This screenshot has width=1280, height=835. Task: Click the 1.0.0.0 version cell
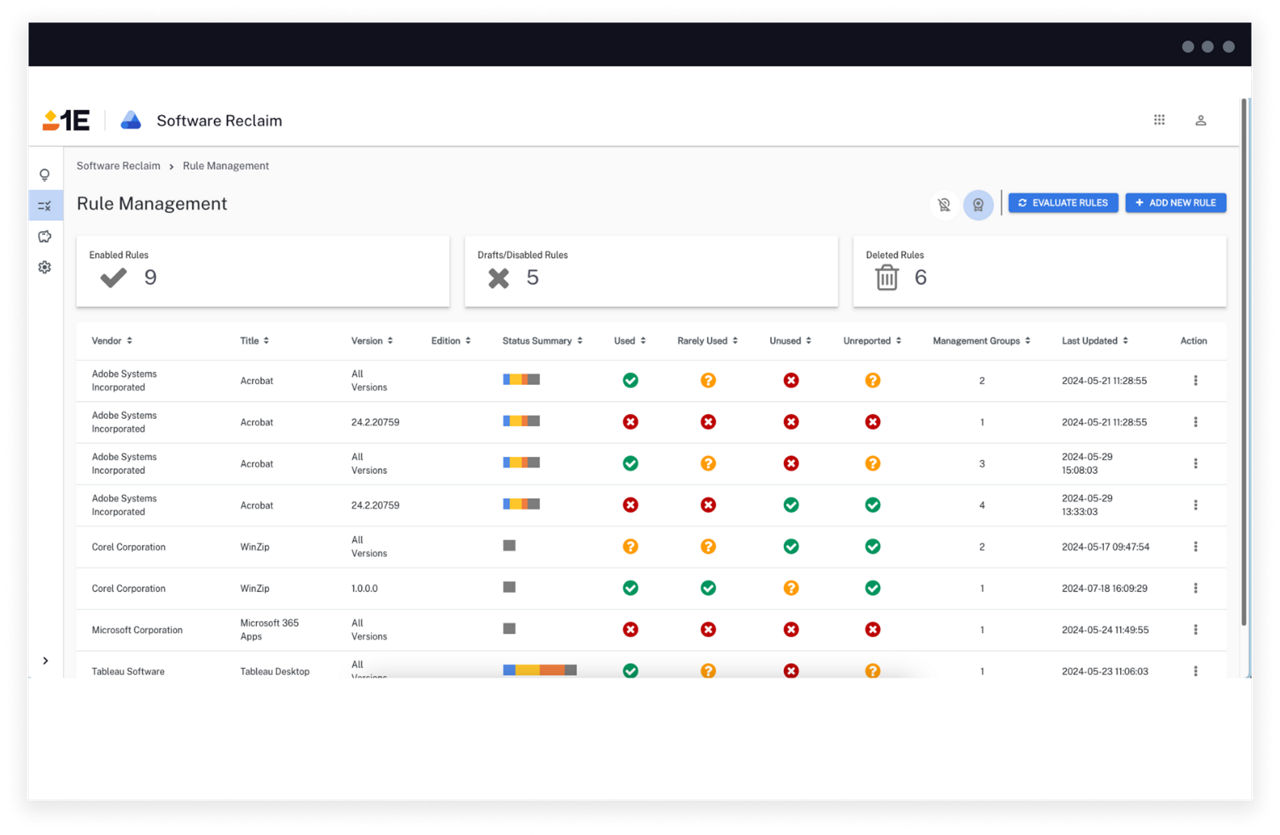(365, 589)
